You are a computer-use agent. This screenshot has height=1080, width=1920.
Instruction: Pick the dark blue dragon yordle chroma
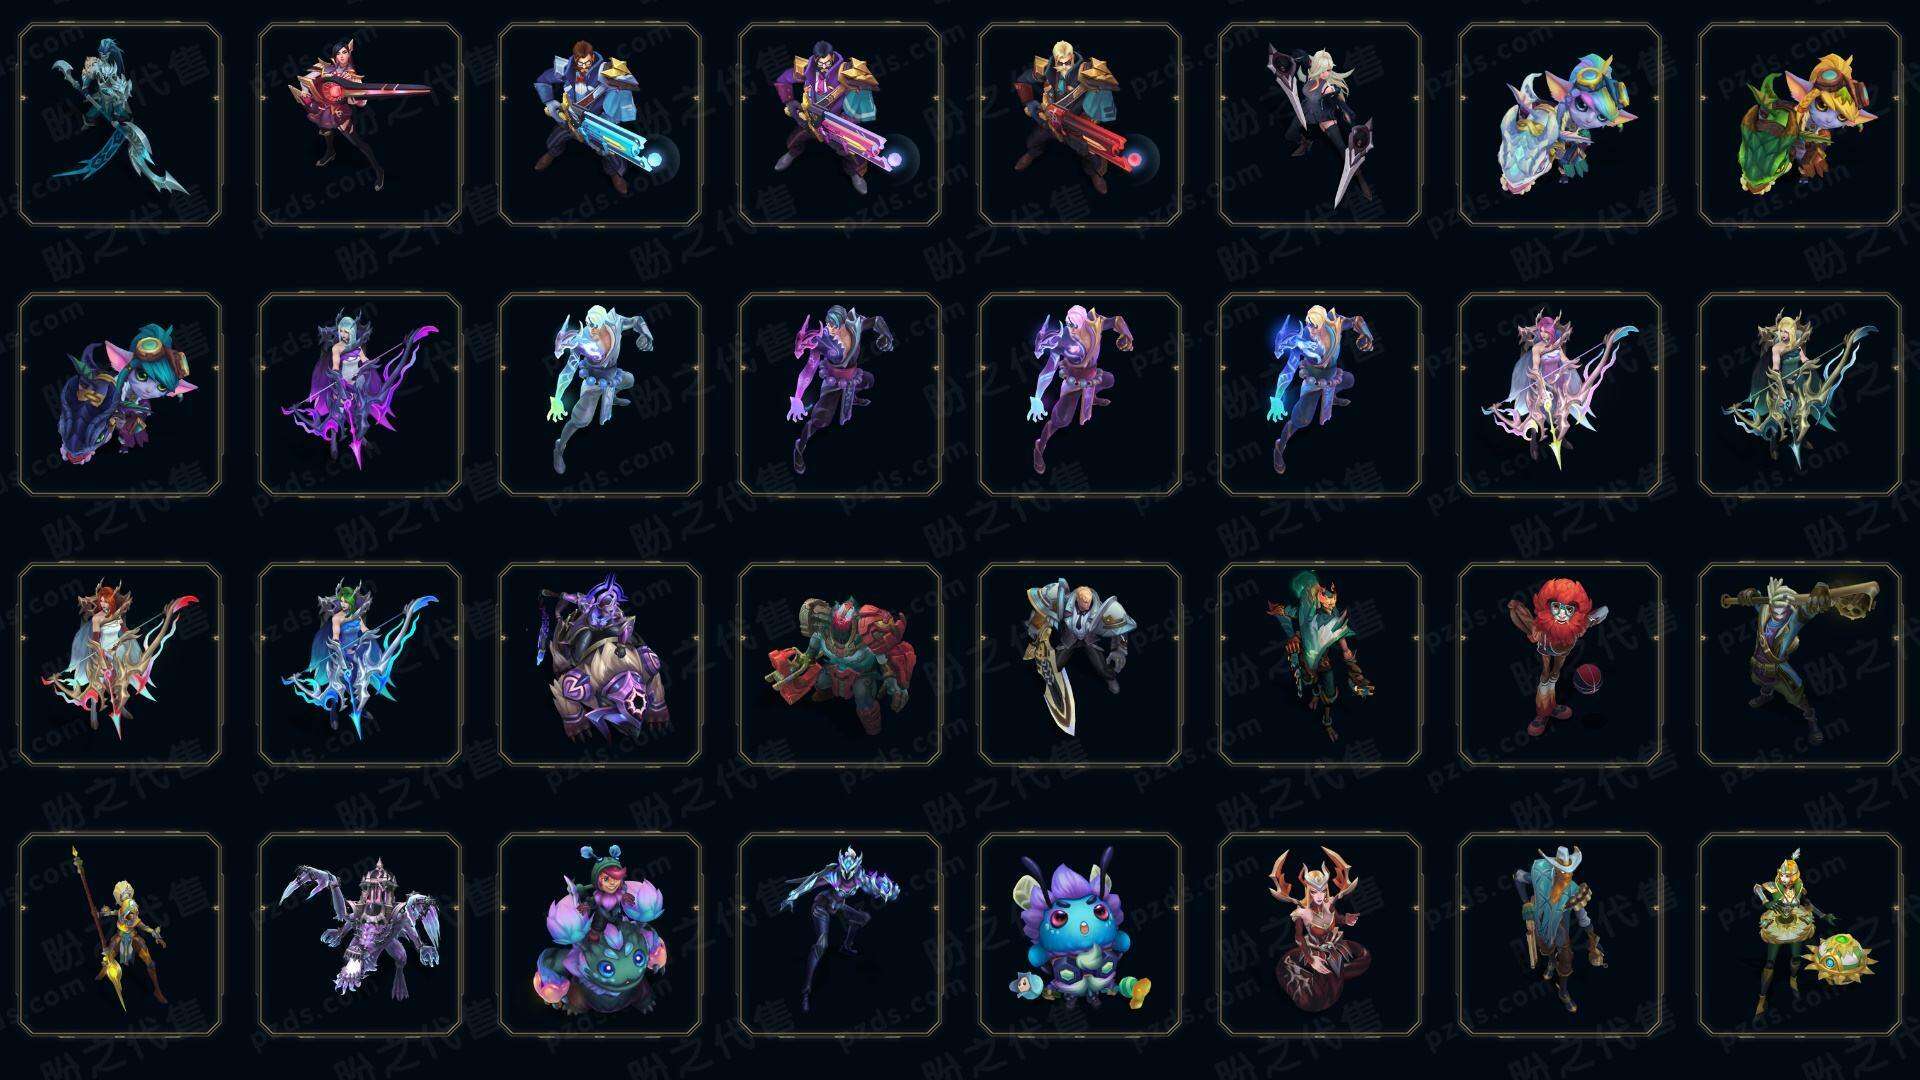120,394
